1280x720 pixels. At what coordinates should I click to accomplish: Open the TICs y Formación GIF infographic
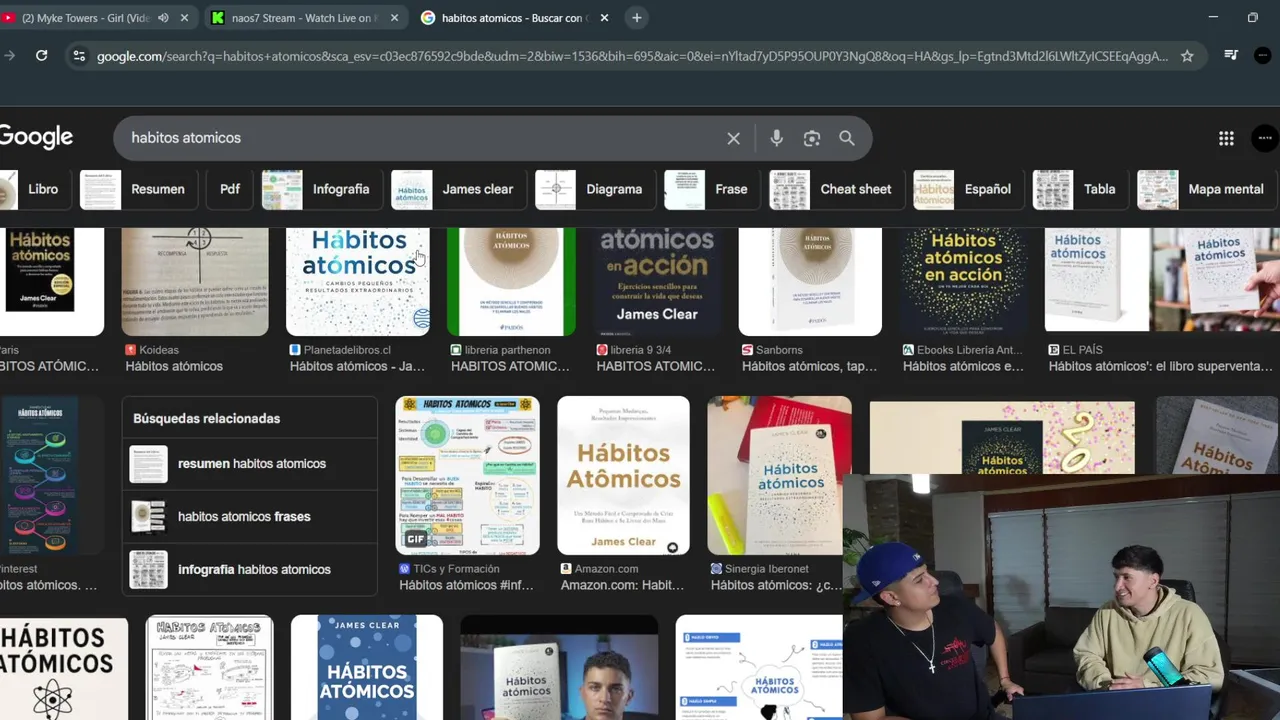point(467,475)
